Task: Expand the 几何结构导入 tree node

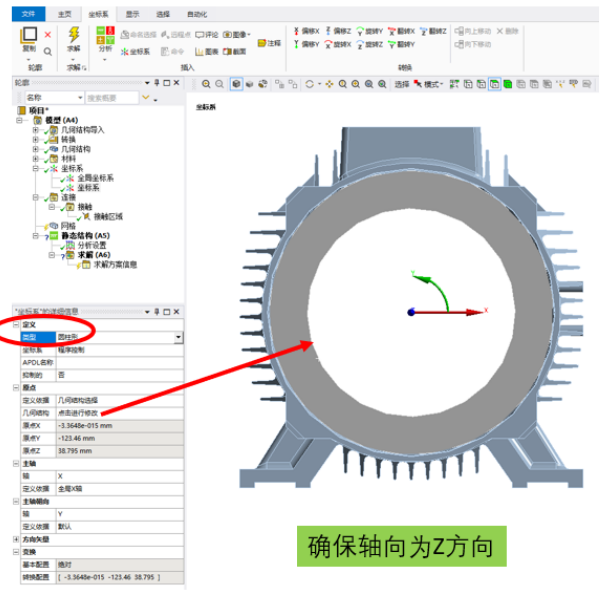Action: (x=36, y=130)
